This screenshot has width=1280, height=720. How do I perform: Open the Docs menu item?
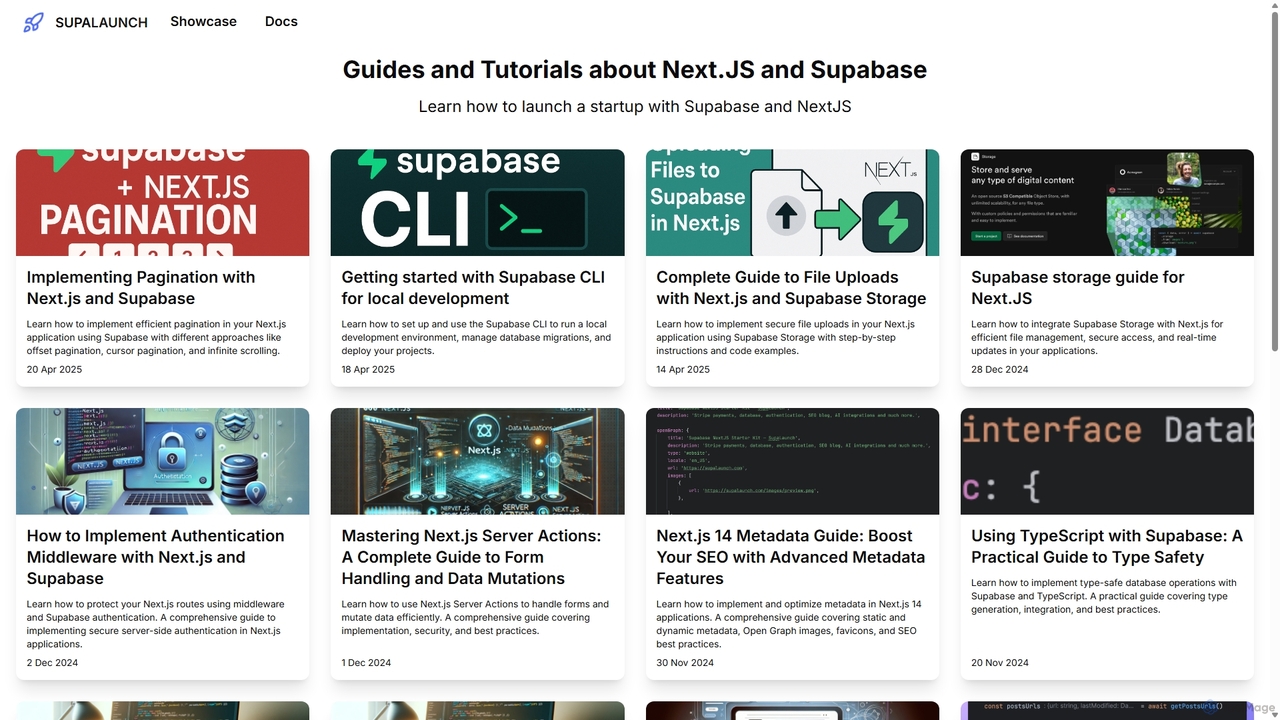click(281, 21)
